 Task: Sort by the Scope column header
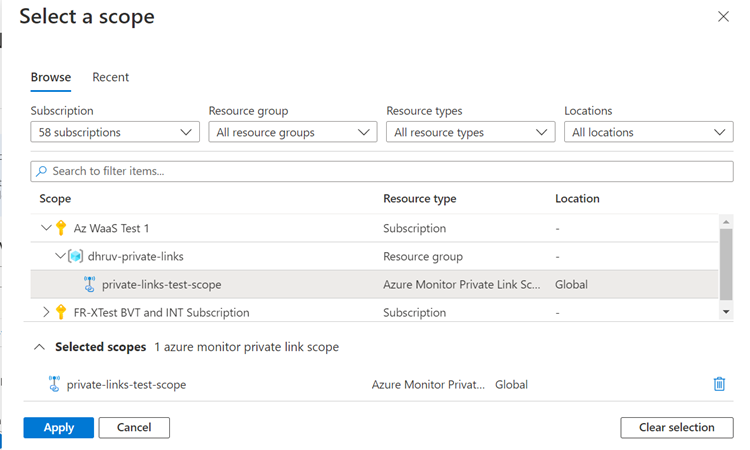(55, 198)
